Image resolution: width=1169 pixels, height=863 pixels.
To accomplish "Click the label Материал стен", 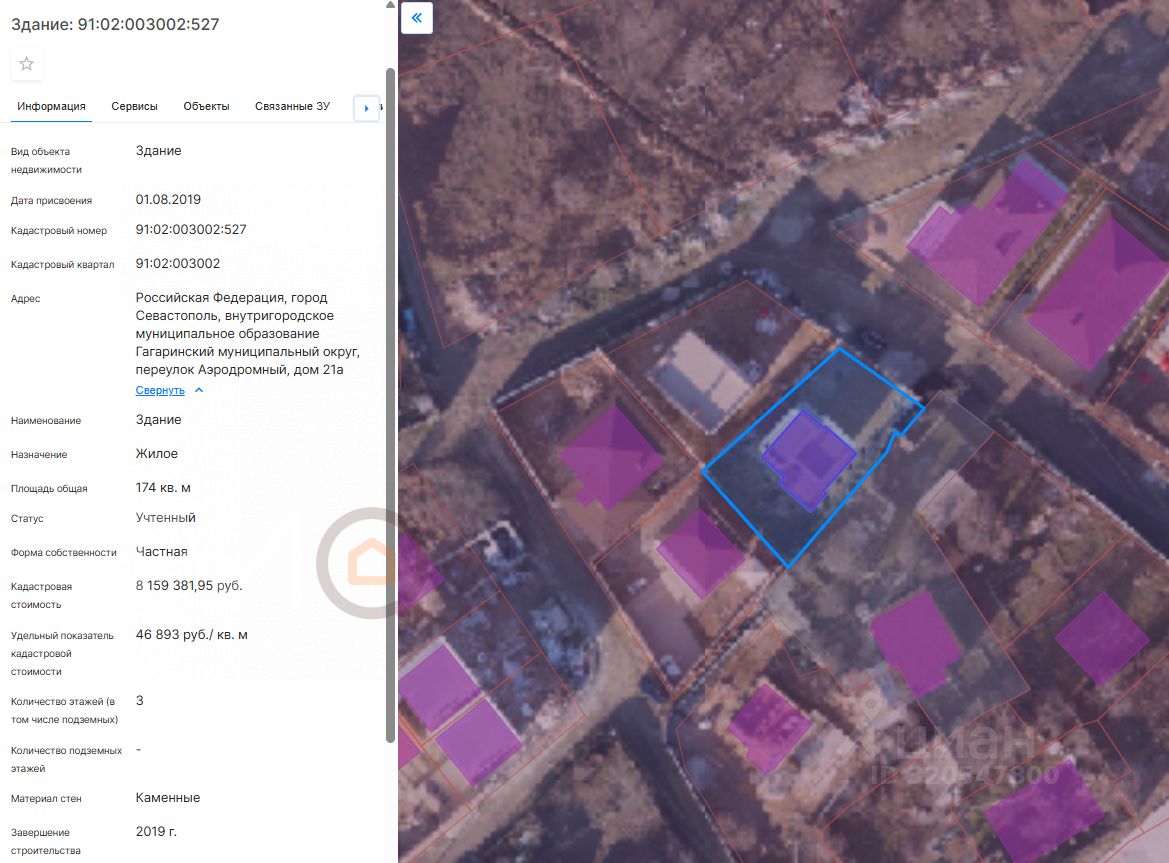I will 46,799.
